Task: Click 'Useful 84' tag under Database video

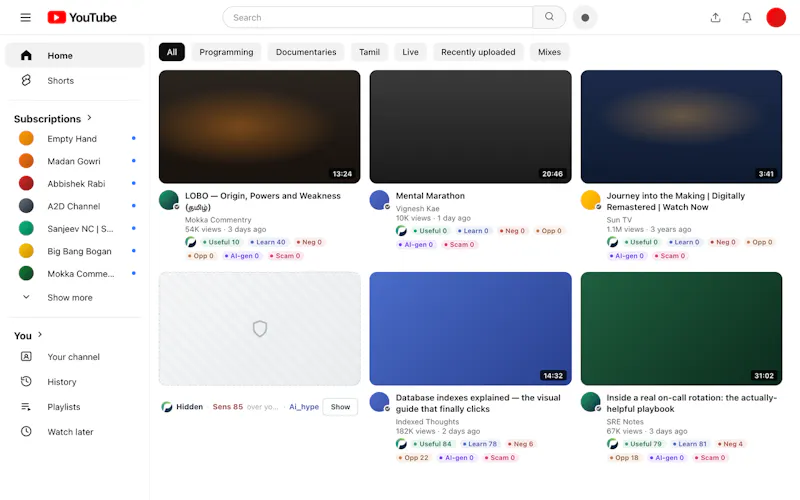Action: (432, 444)
